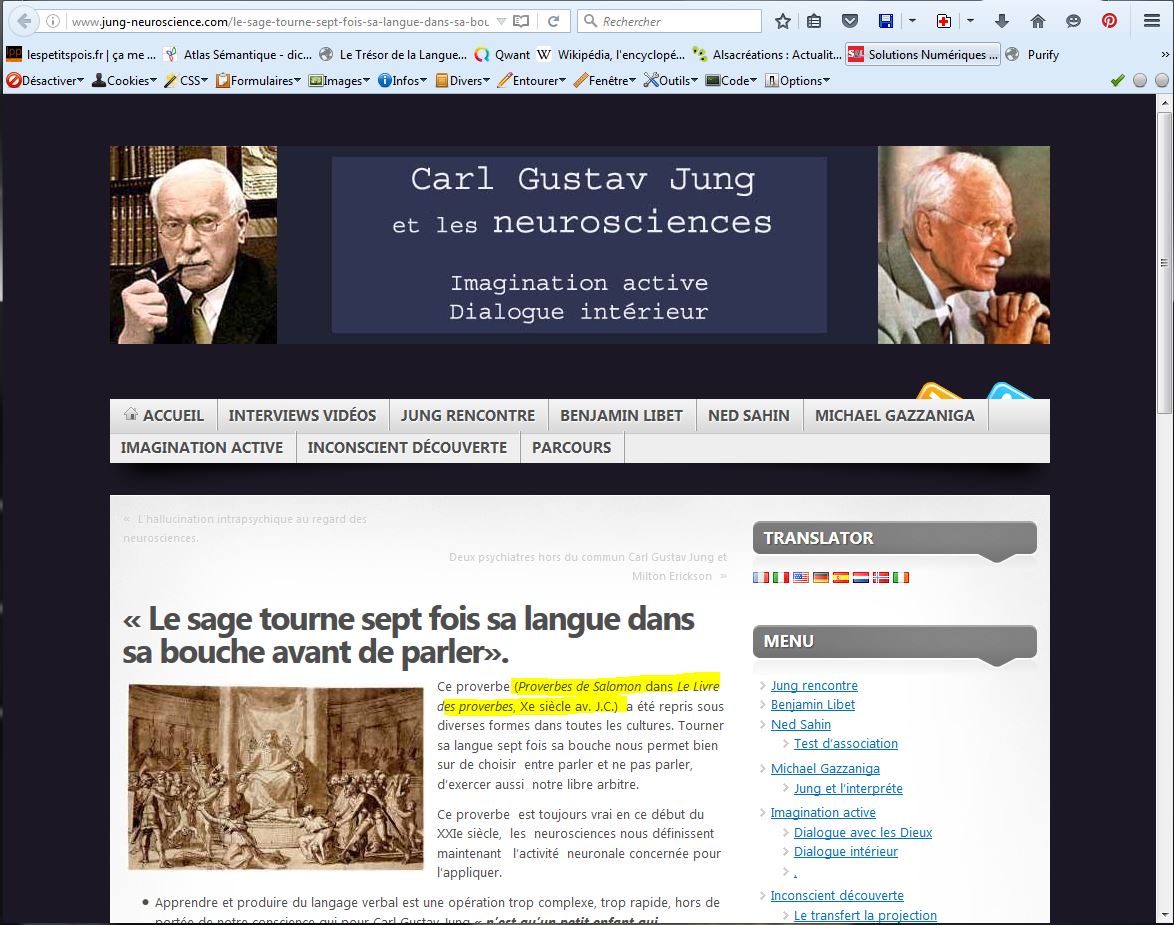The height and width of the screenshot is (925, 1174).
Task: Select the German flag translation
Action: (821, 577)
